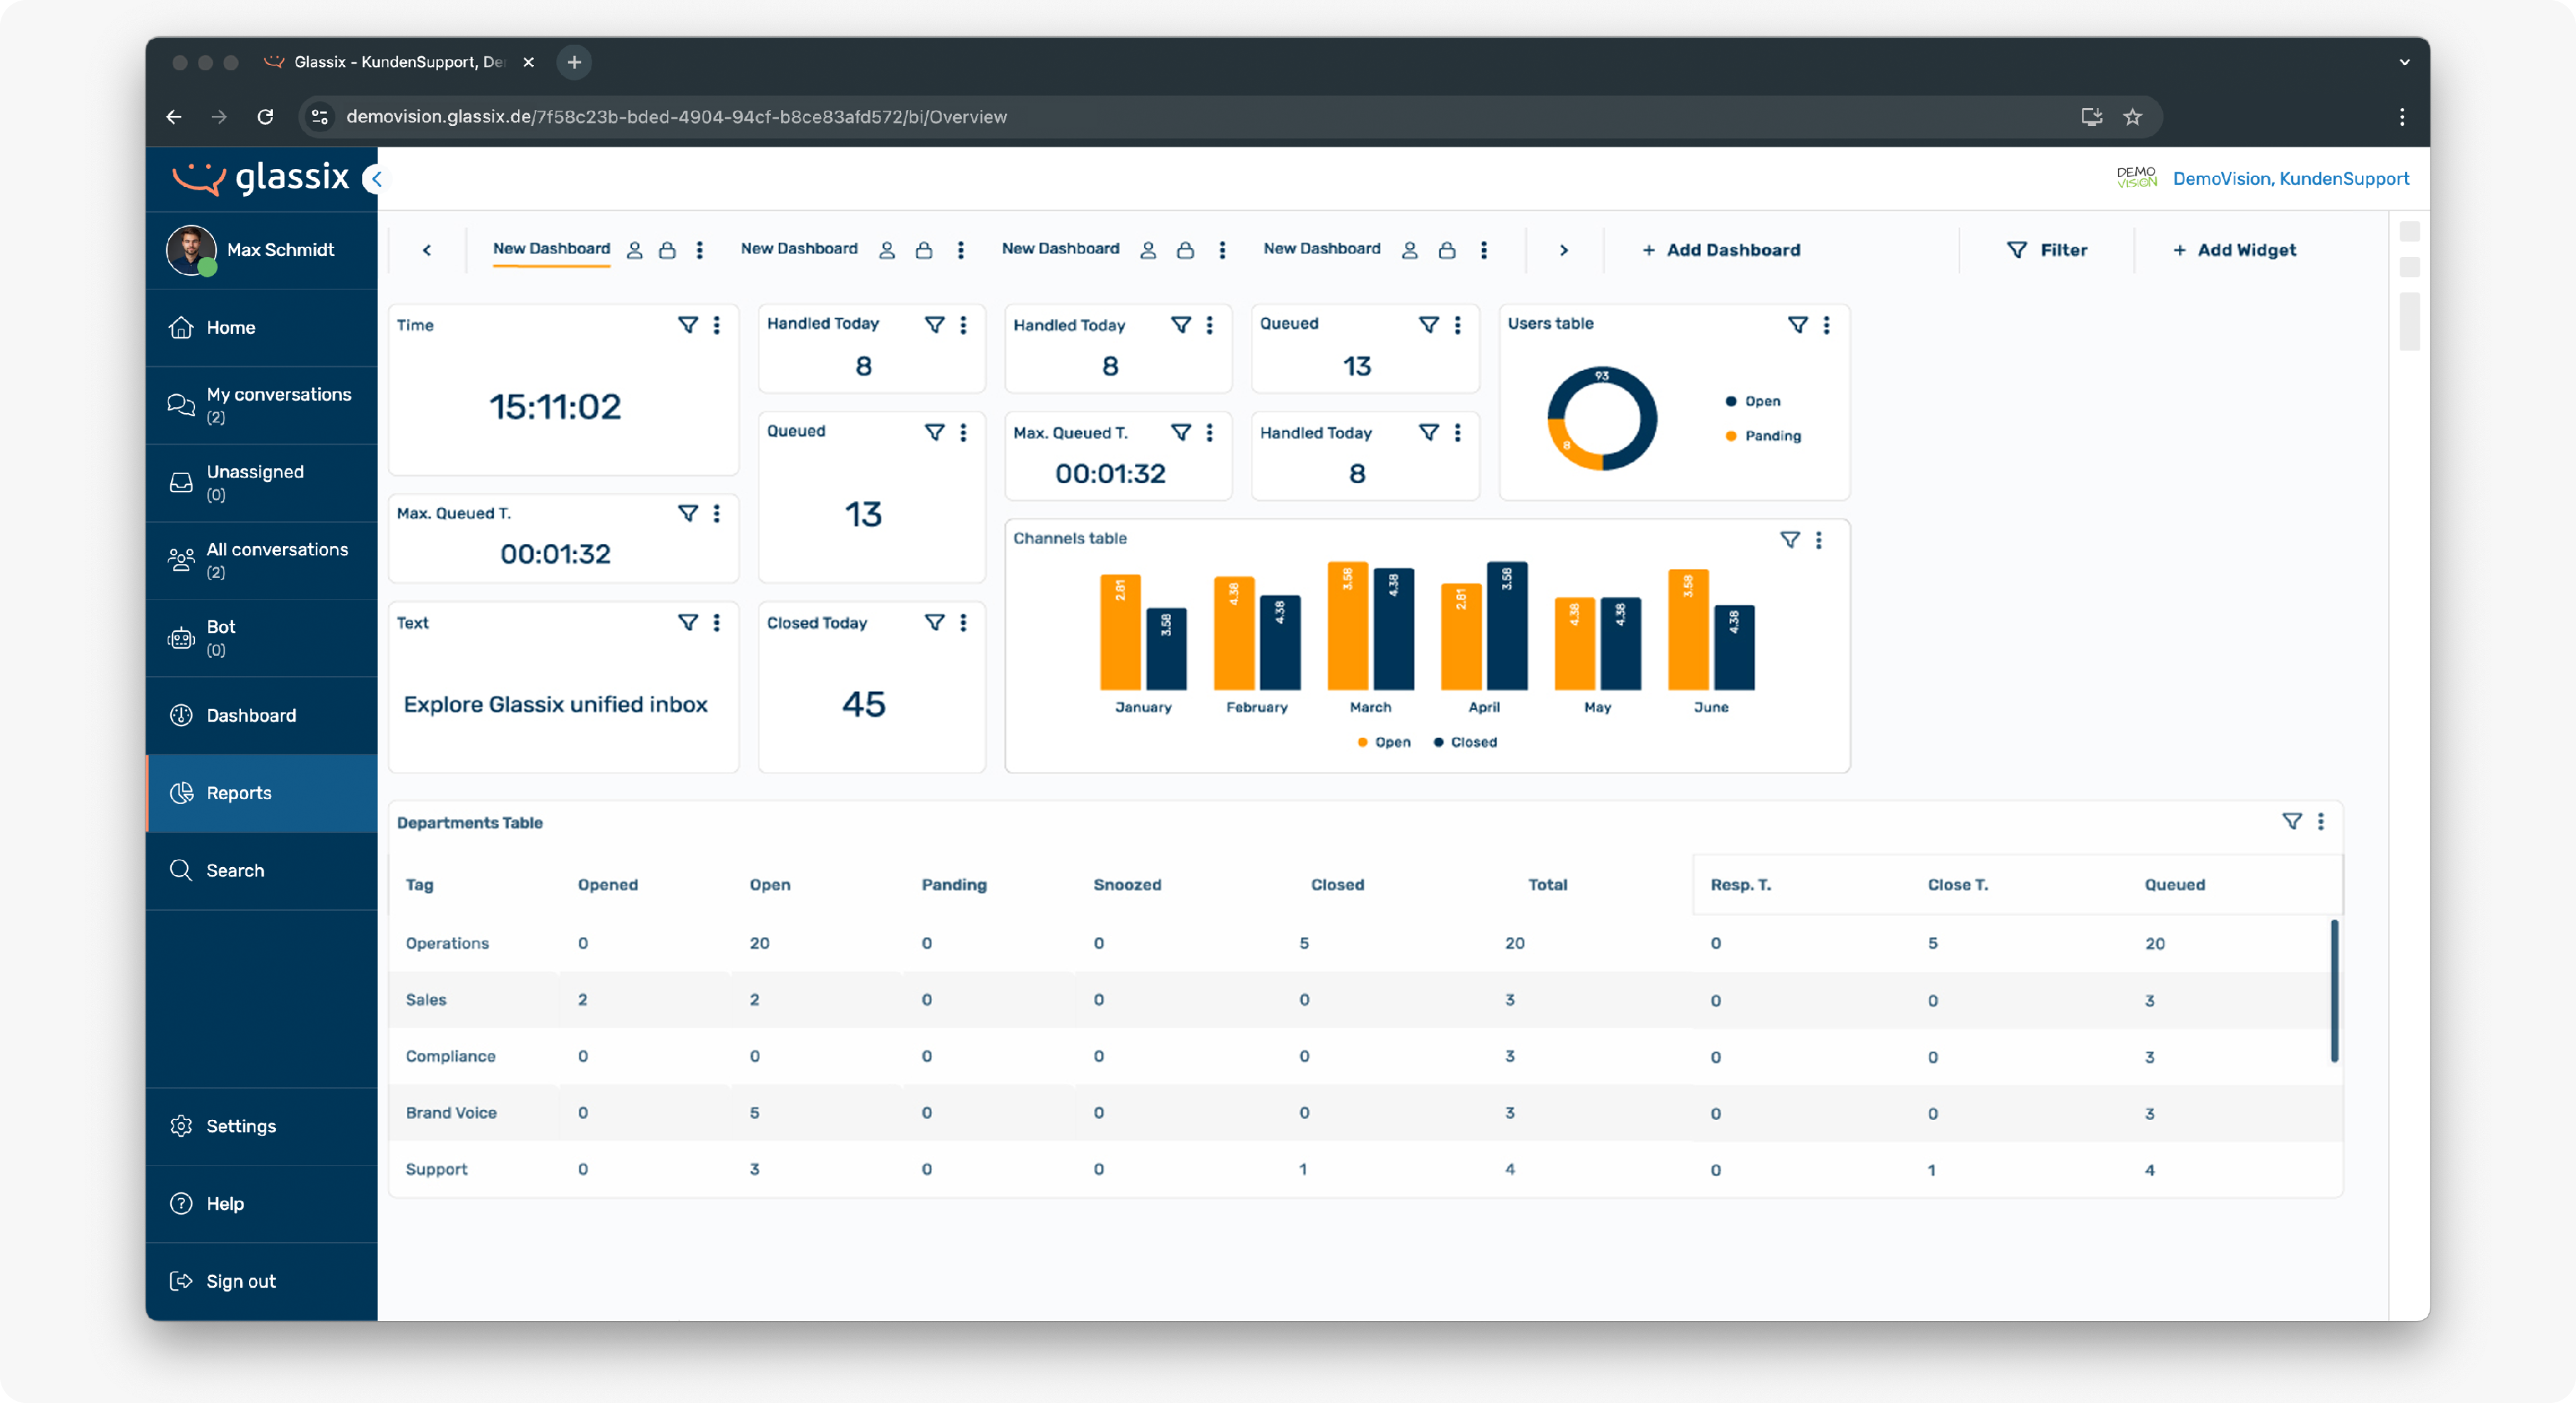The width and height of the screenshot is (2576, 1403).
Task: Click the Brand Voice row tag
Action: [x=451, y=1112]
